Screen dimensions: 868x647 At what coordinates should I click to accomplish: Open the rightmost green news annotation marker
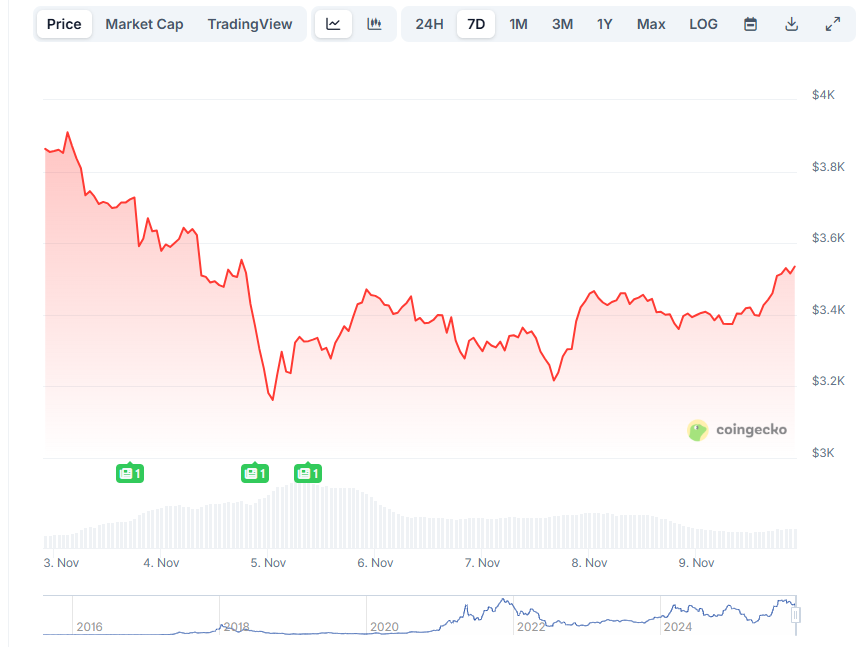308,473
